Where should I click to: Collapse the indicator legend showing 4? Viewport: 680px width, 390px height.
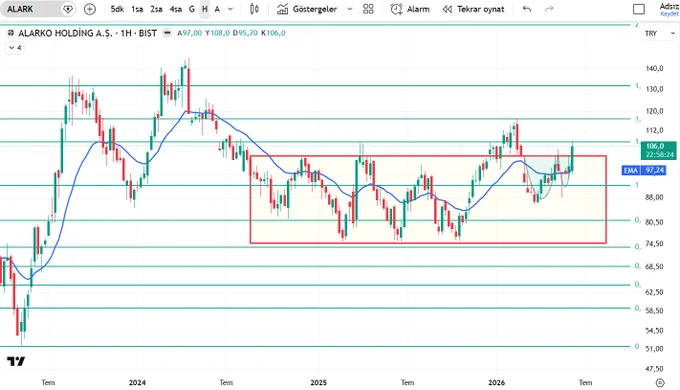(15, 48)
